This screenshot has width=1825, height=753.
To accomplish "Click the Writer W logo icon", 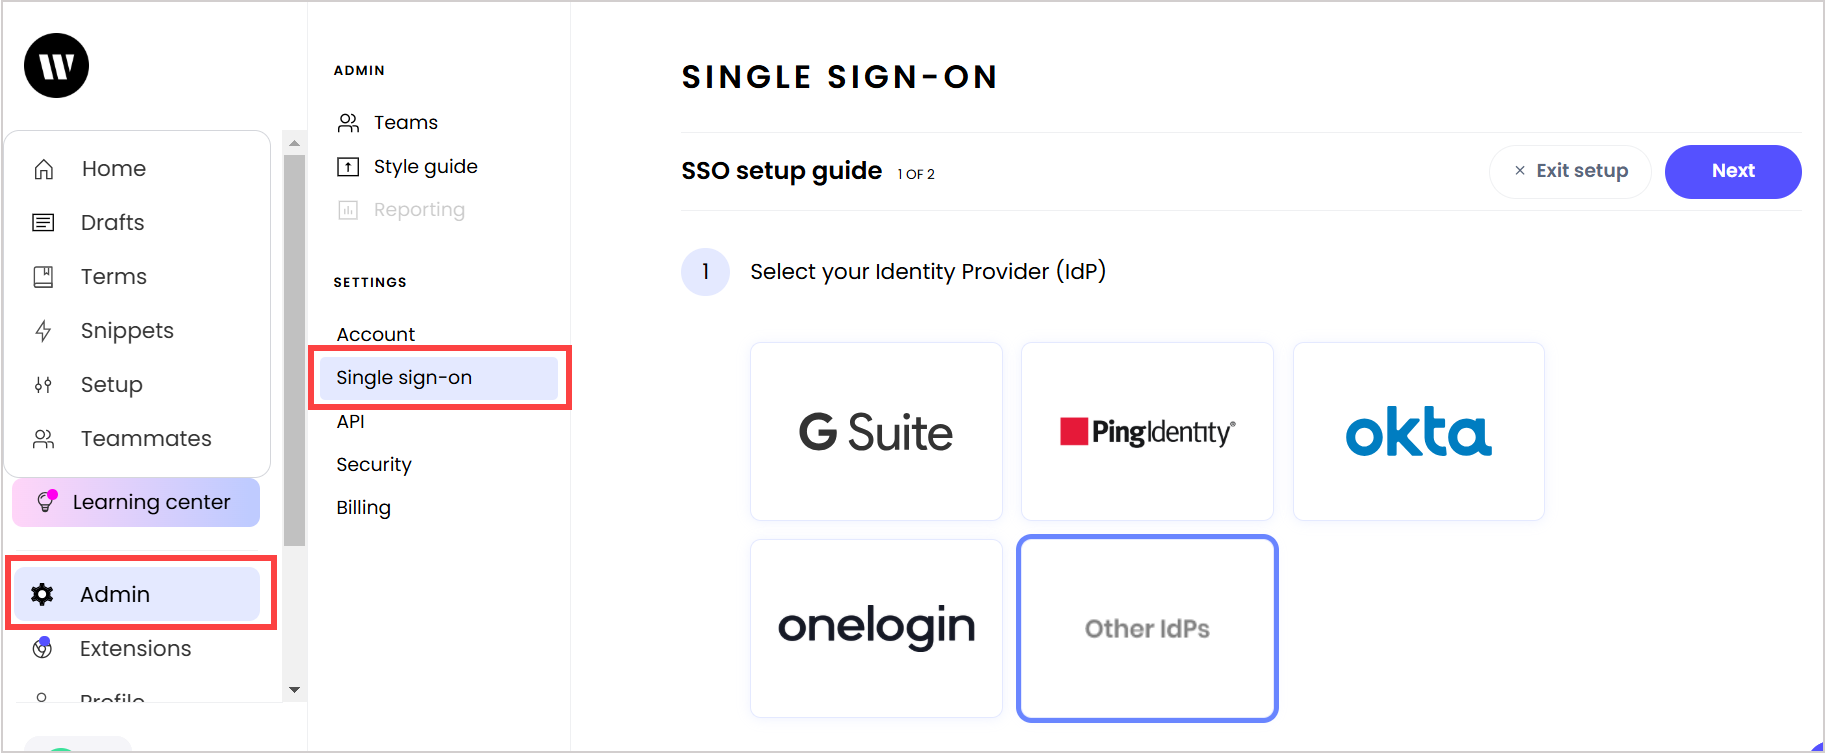I will tap(56, 66).
